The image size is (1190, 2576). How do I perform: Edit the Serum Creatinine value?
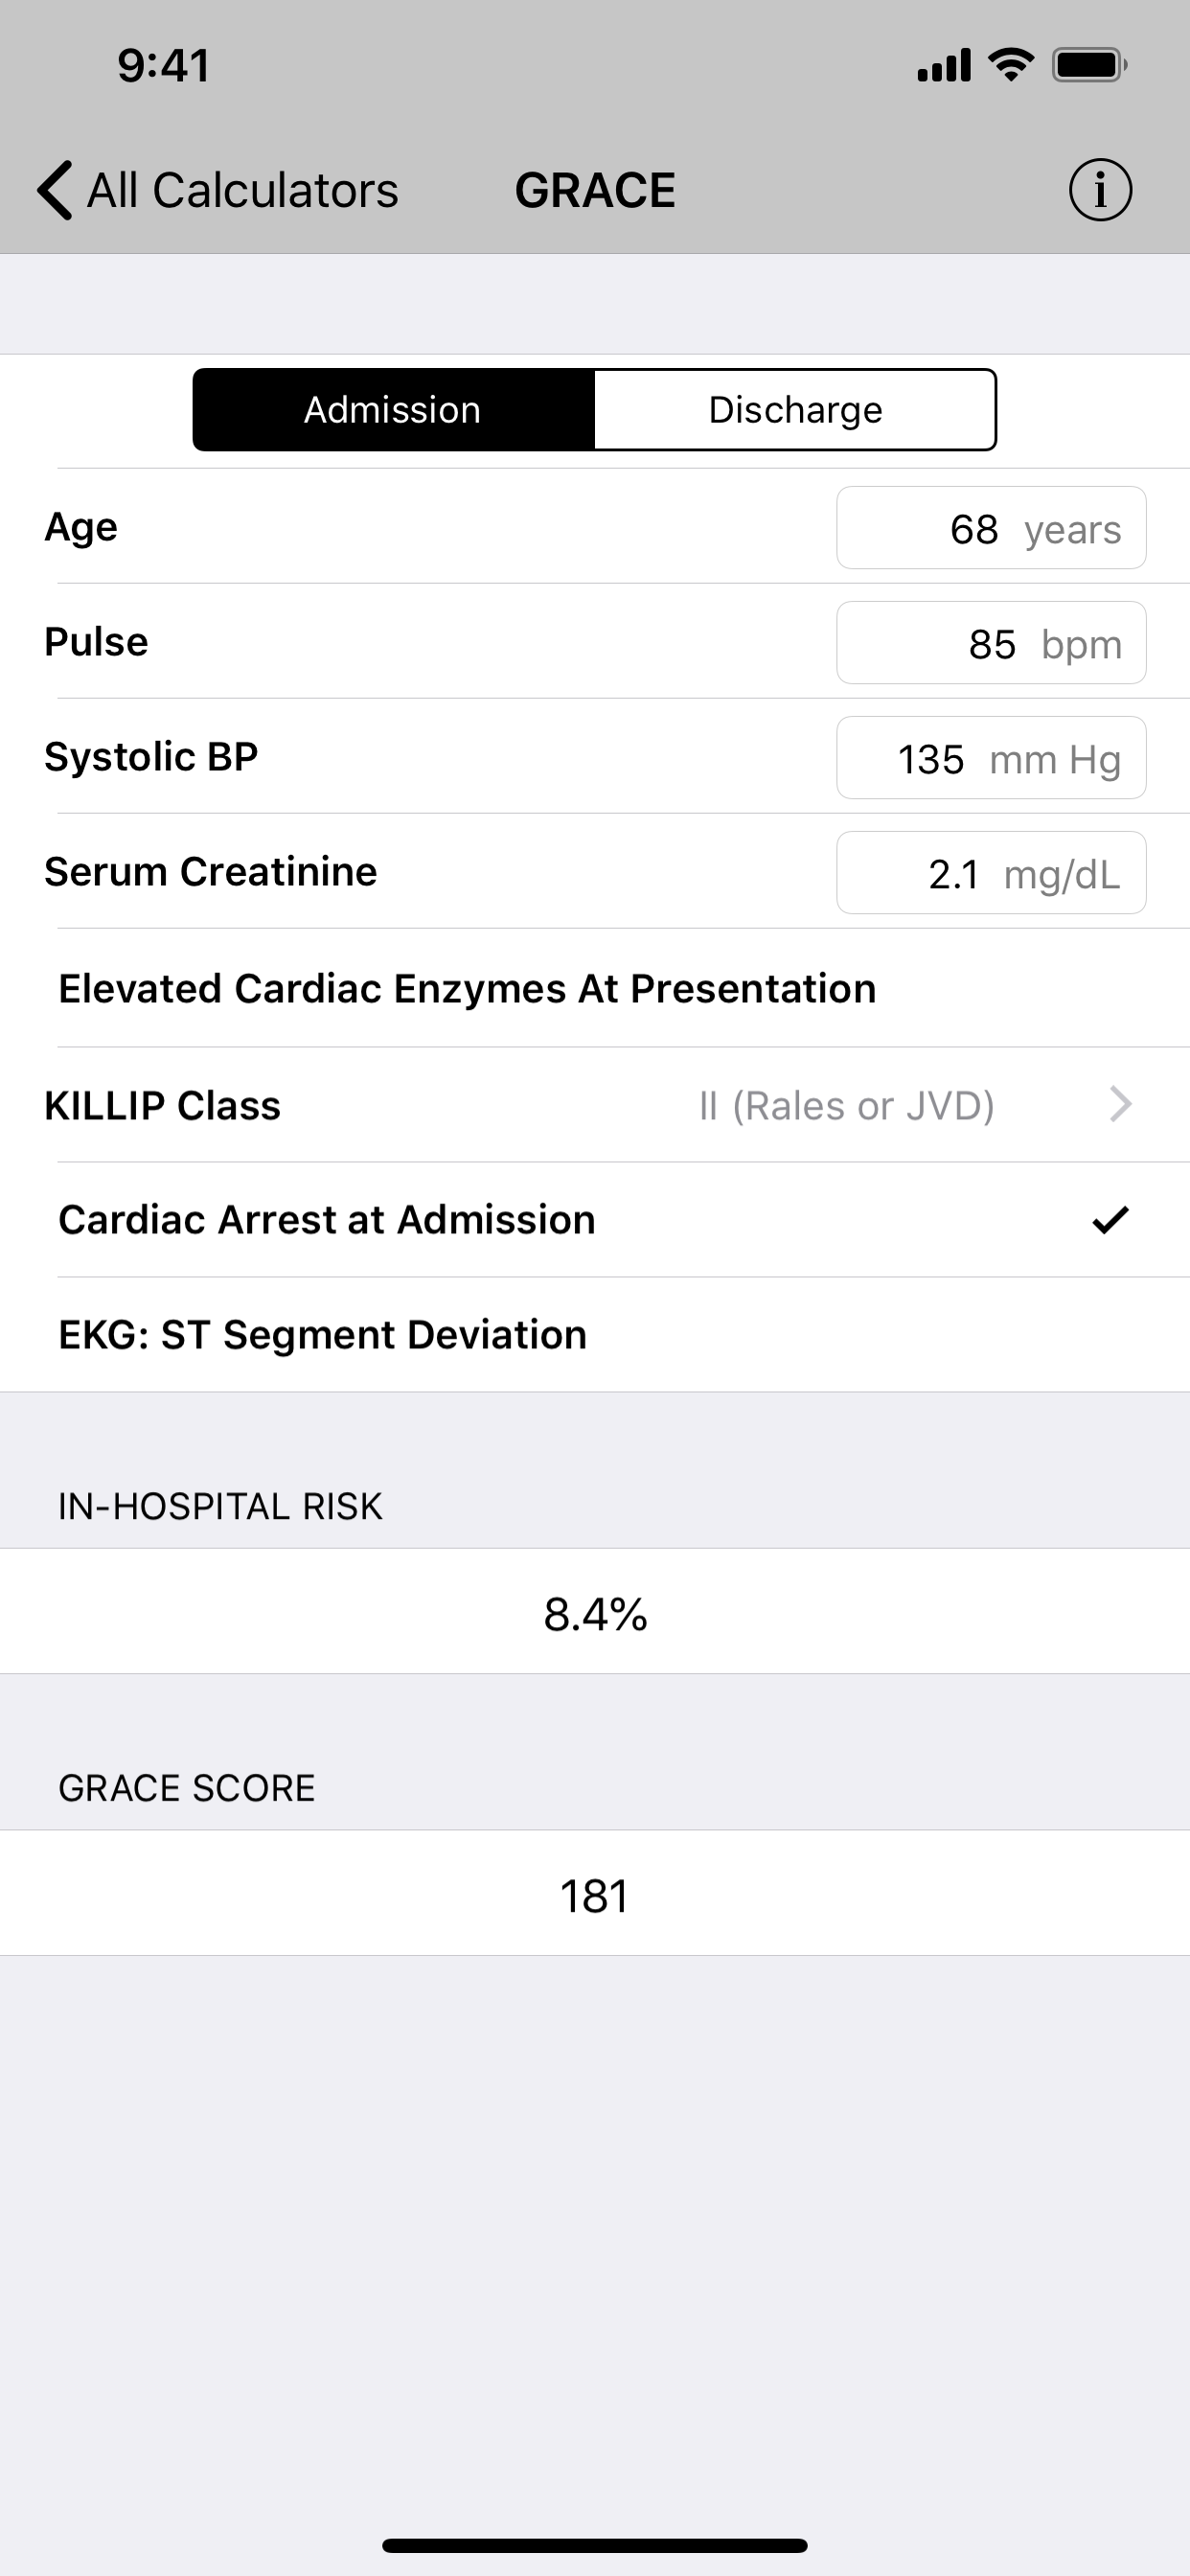991,873
